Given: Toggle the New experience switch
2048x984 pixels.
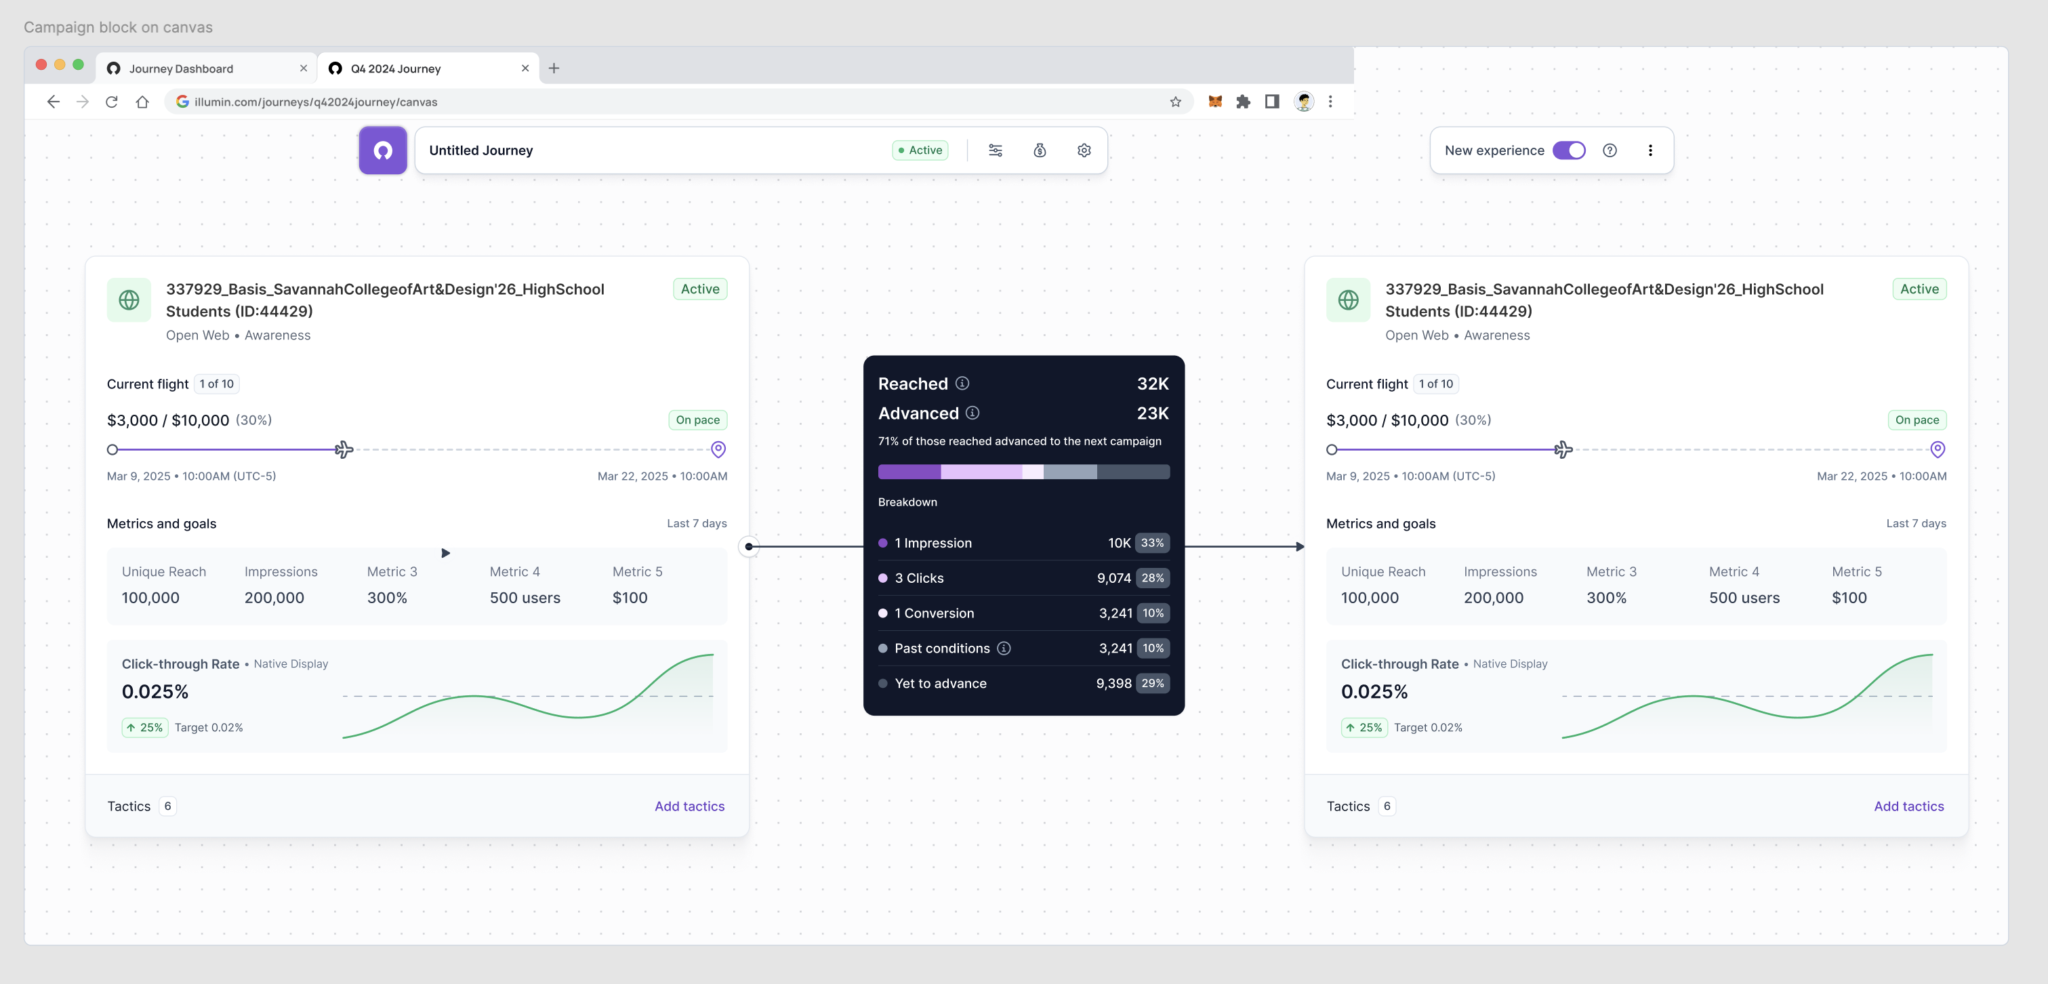Looking at the screenshot, I should pos(1569,150).
